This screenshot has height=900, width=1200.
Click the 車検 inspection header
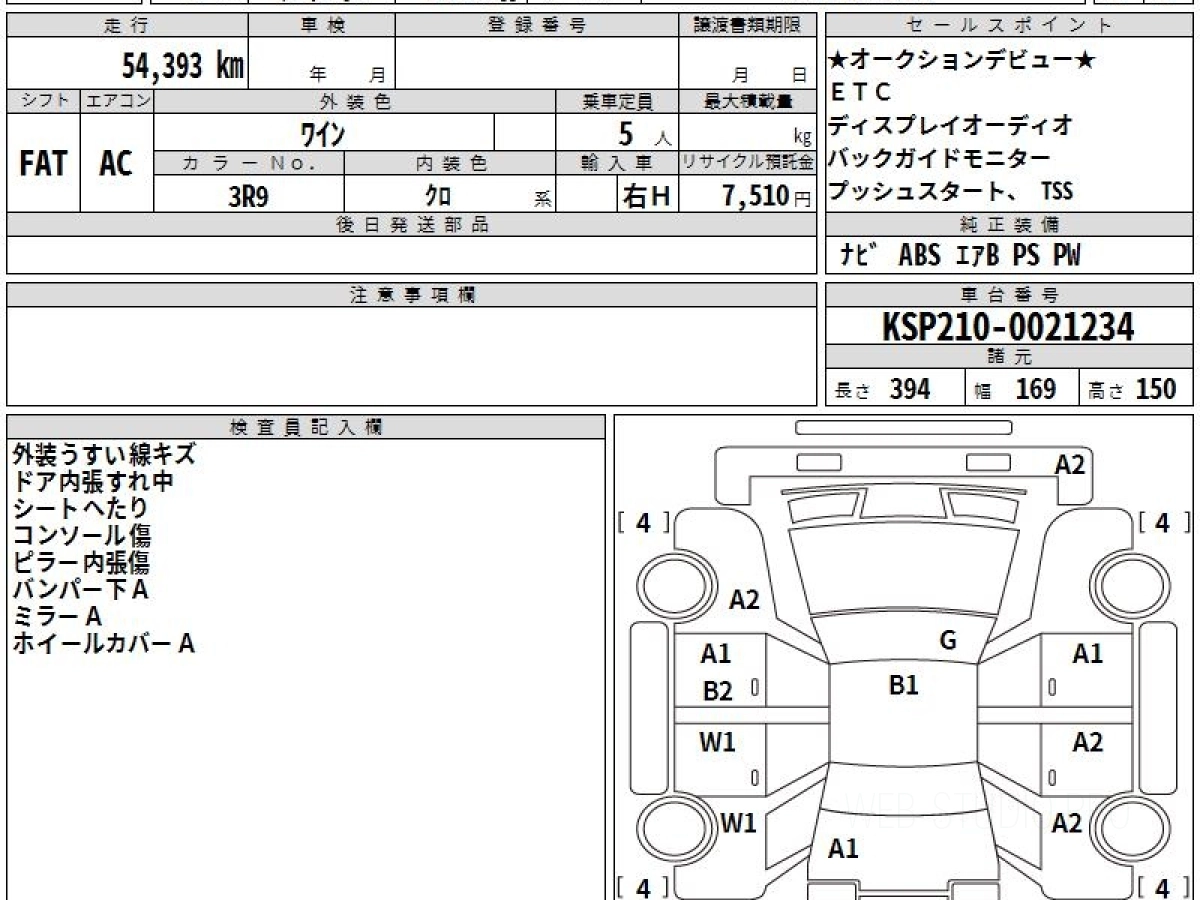coord(322,26)
